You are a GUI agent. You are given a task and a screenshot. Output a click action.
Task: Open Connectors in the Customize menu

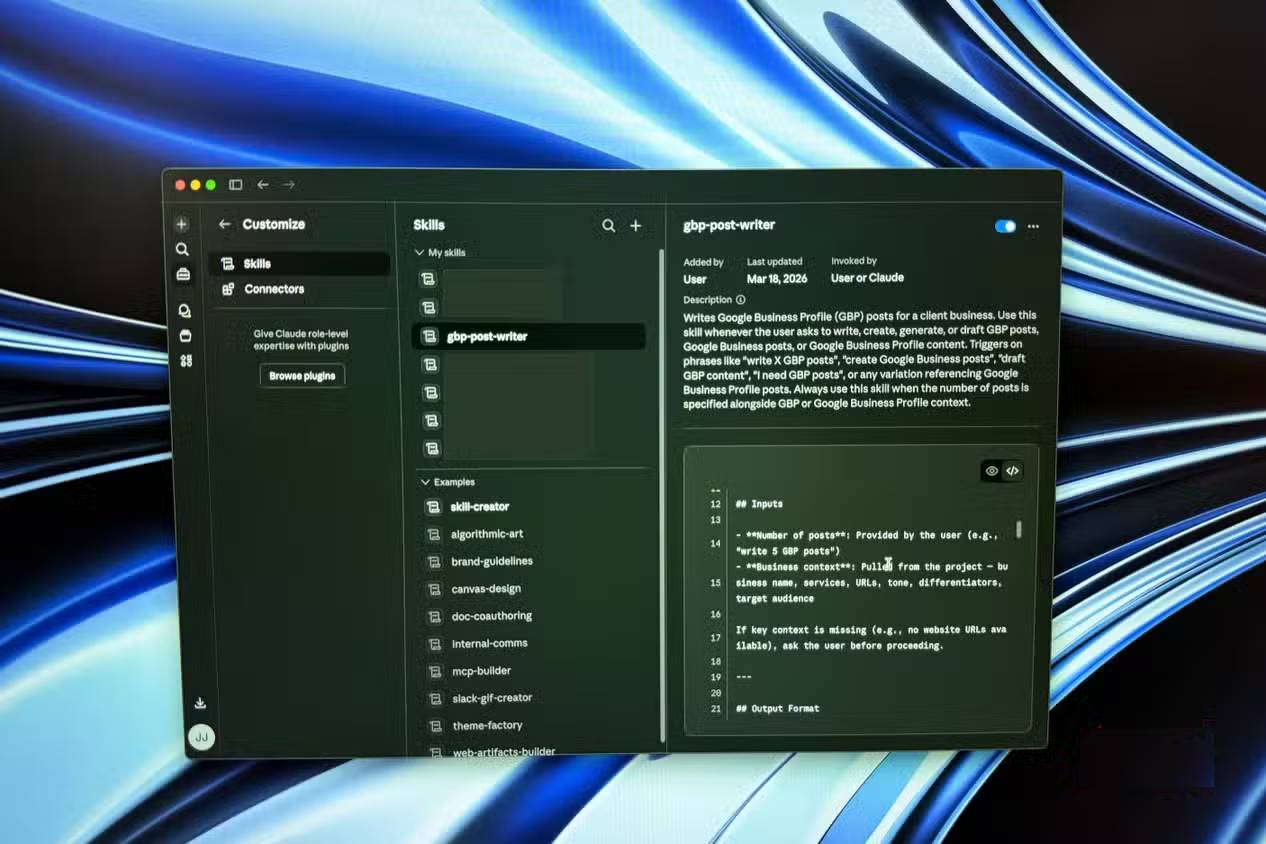[x=299, y=289]
